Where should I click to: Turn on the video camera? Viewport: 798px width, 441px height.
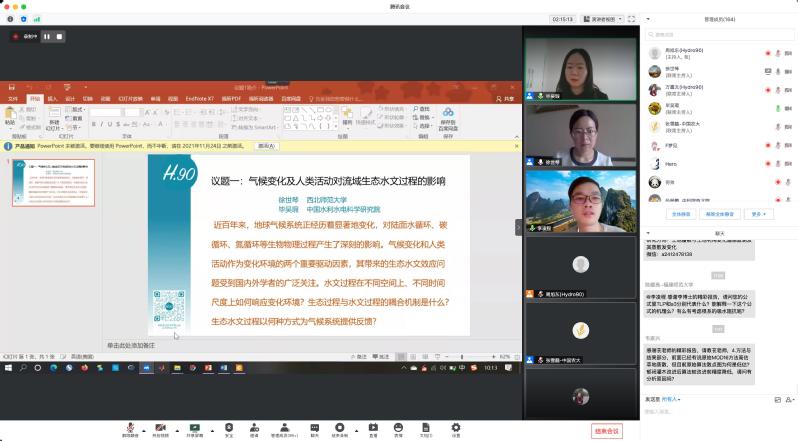point(160,427)
